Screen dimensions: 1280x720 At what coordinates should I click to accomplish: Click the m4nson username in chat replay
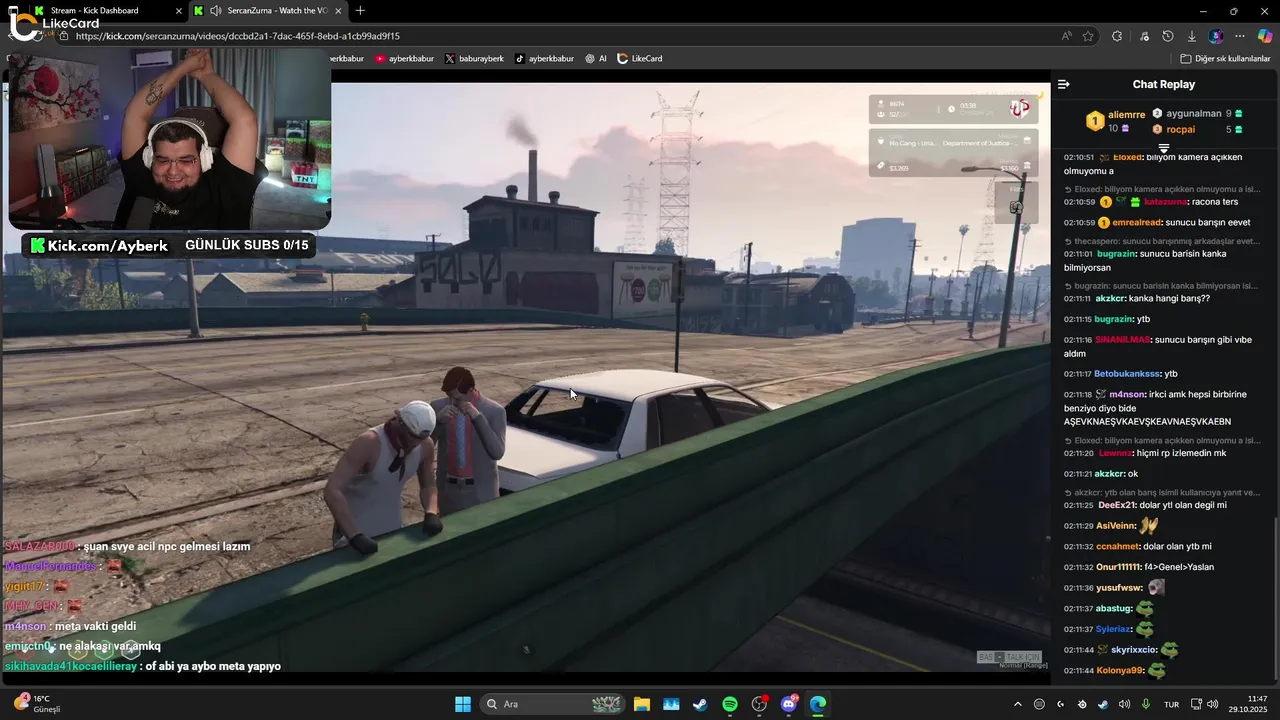[1127, 395]
